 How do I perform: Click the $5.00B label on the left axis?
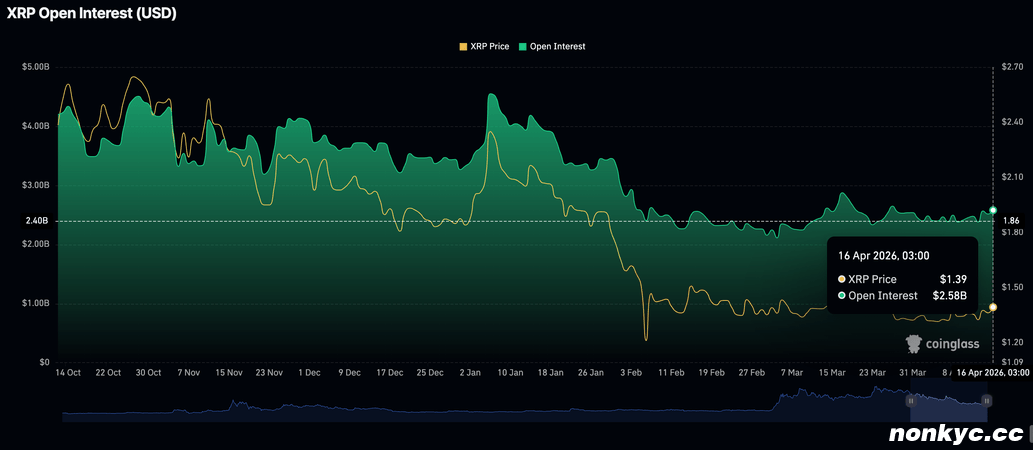click(x=35, y=67)
